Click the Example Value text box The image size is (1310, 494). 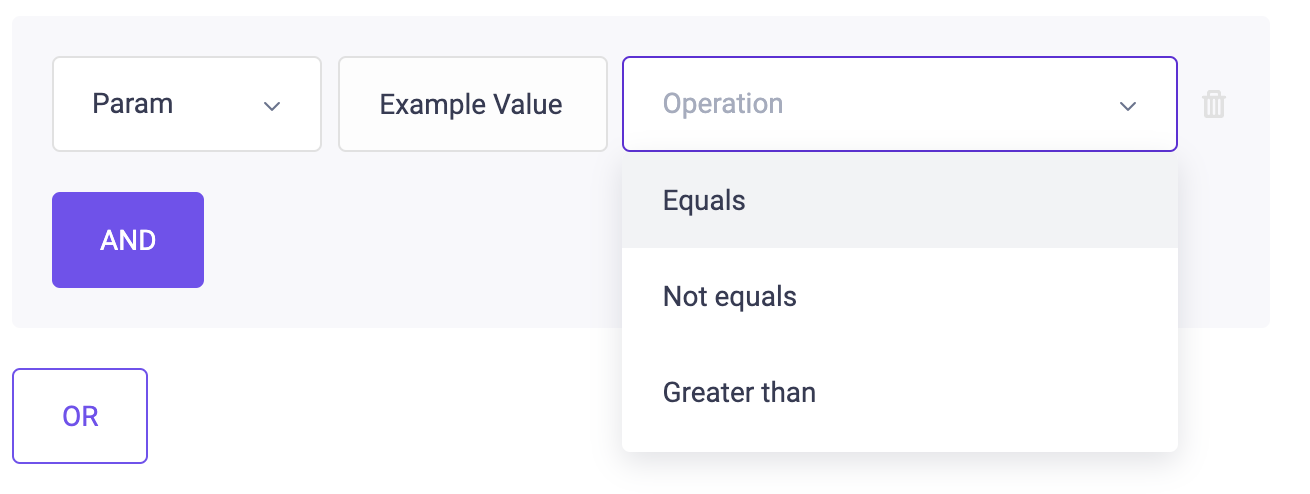pyautogui.click(x=473, y=104)
